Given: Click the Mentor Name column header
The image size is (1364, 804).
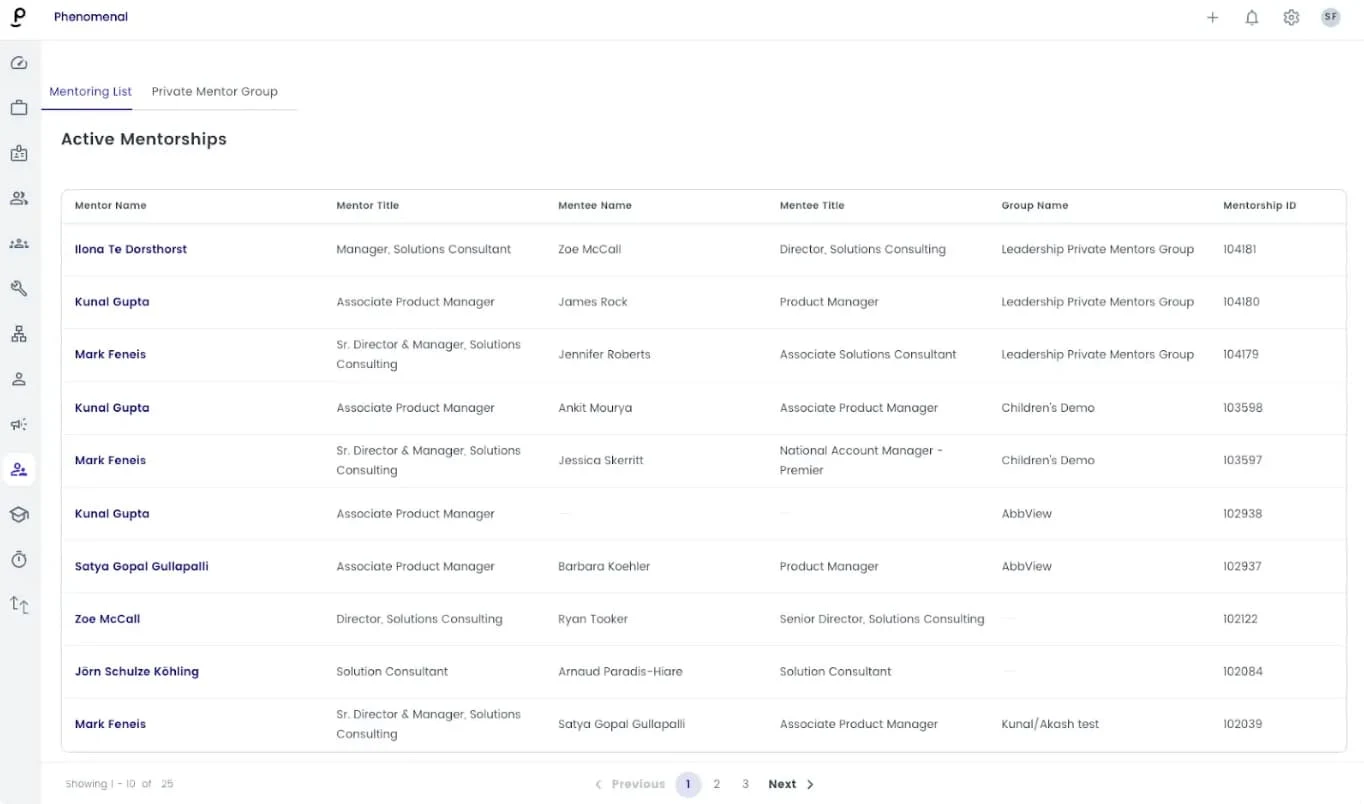Looking at the screenshot, I should 111,205.
